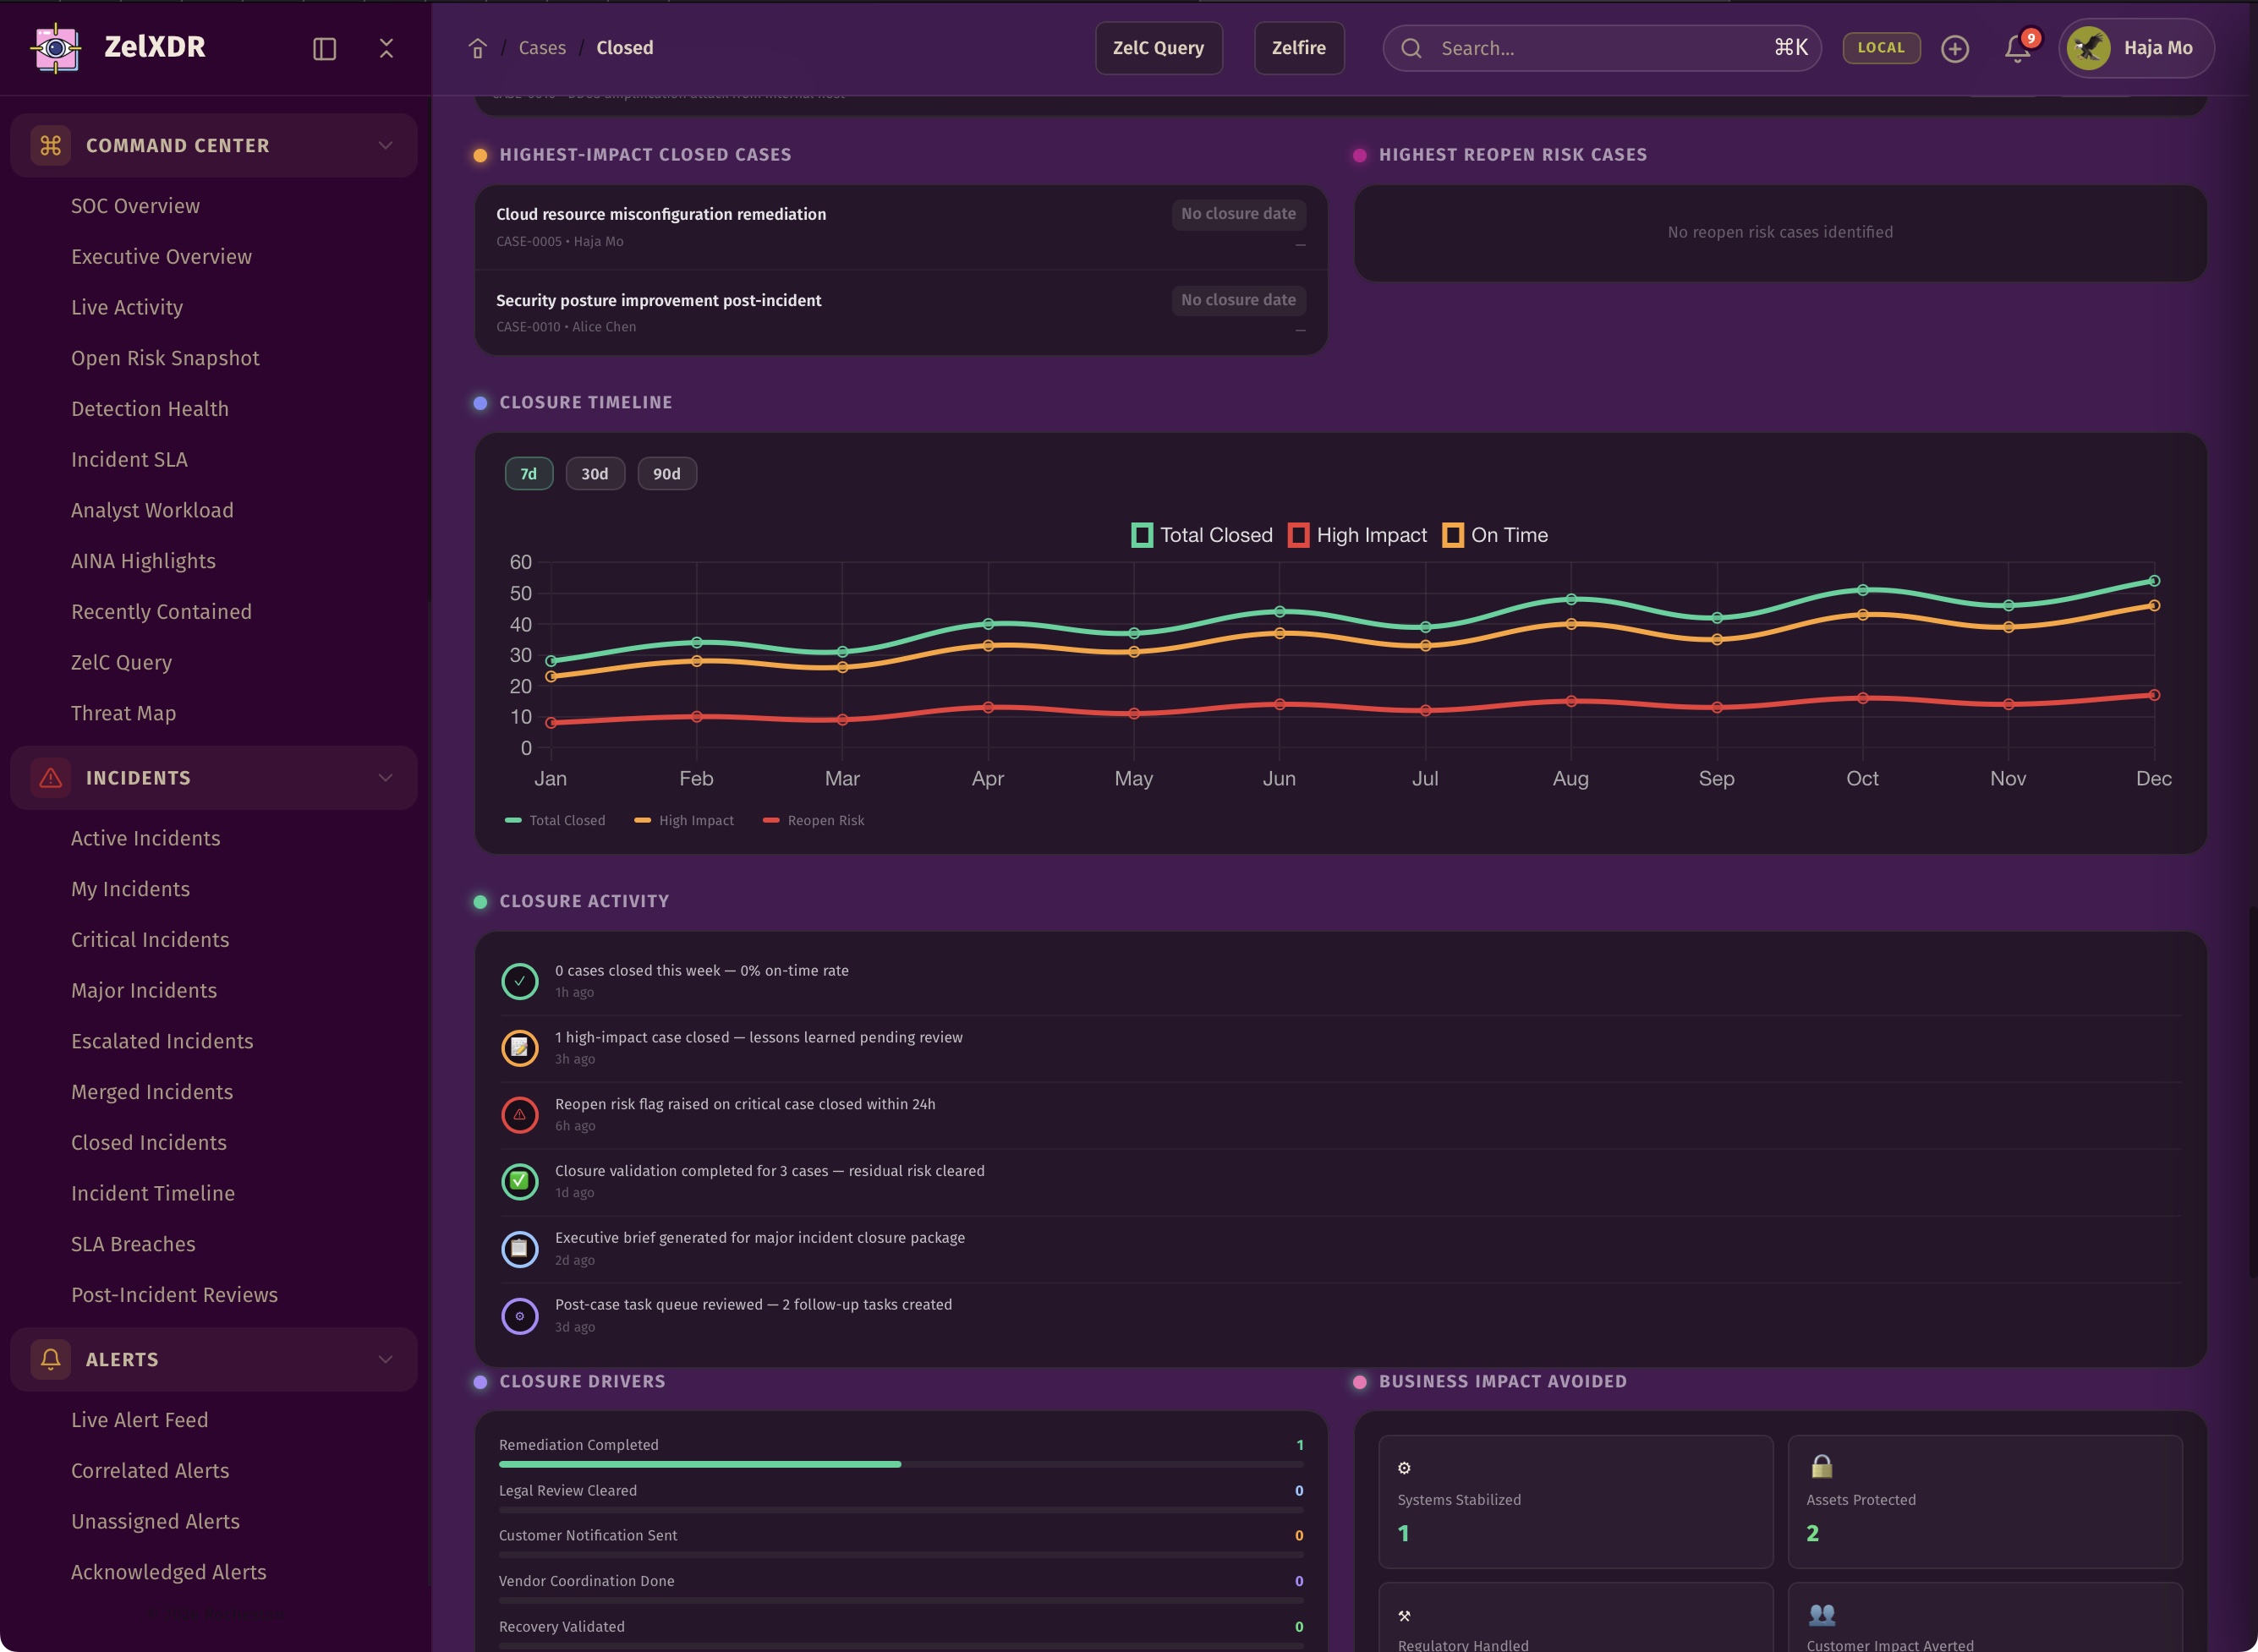Toggle the sidebar panel layout icon
This screenshot has height=1652, width=2258.
[x=324, y=49]
